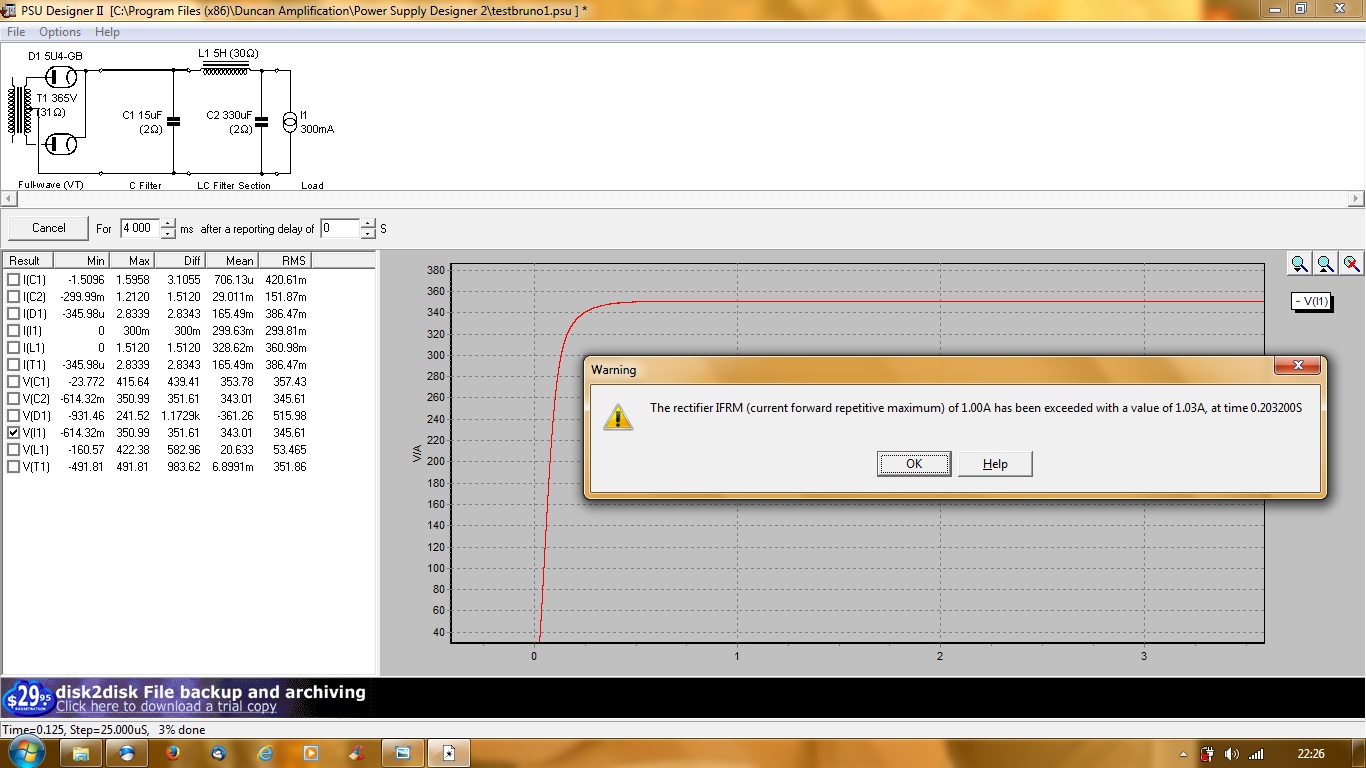The image size is (1366, 768).
Task: Select the I1 300mA current load symbol
Action: (290, 122)
